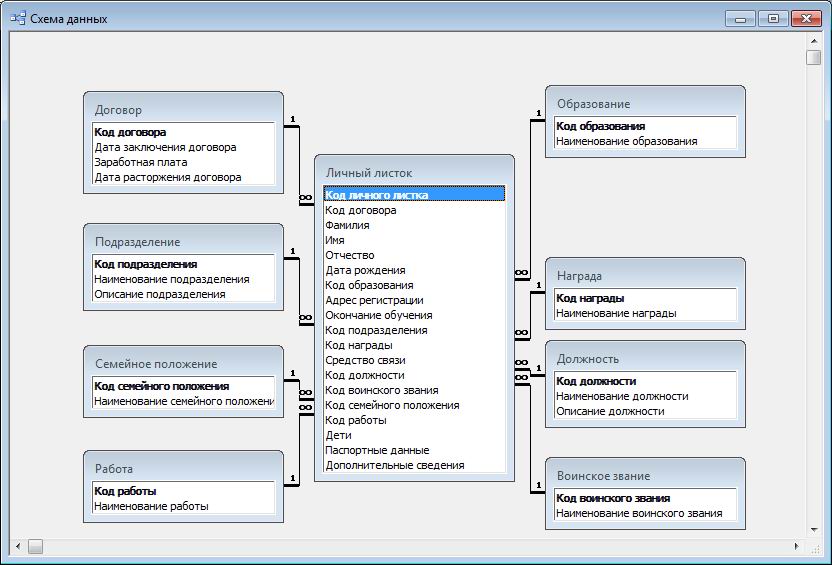Click the Семейное положение table header
This screenshot has height=565, width=832.
tap(182, 363)
